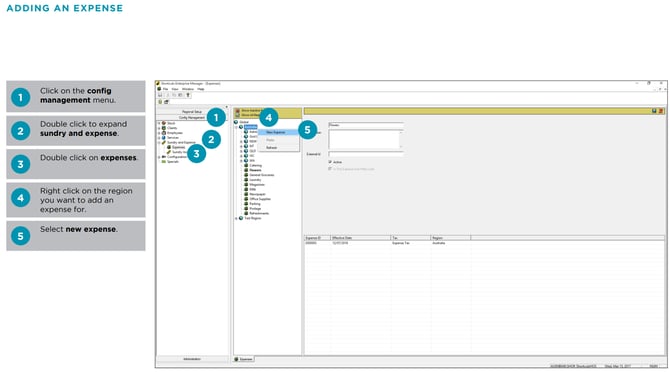Click the Employees icon in the tree
Screen dimensions: 670x373
pos(164,133)
